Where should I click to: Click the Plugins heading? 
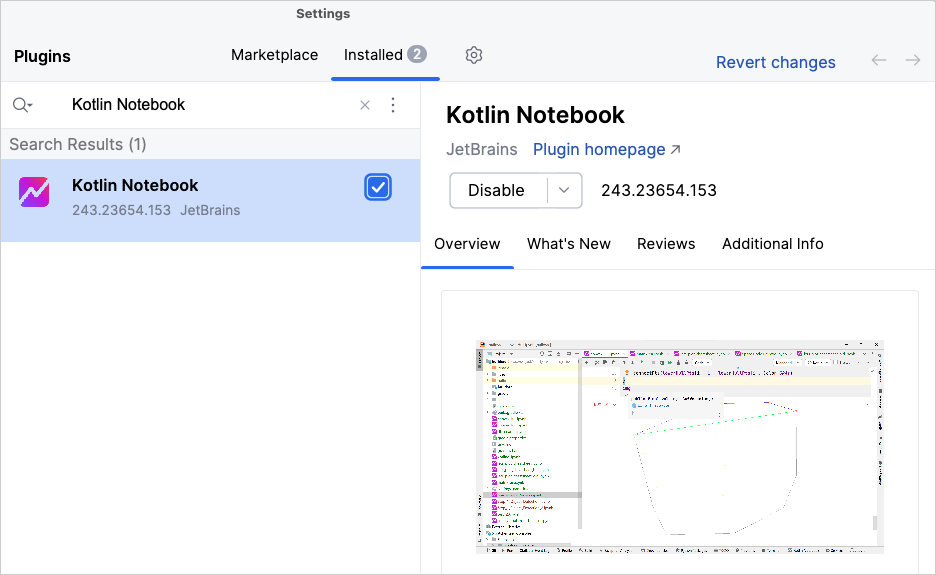pyautogui.click(x=42, y=57)
